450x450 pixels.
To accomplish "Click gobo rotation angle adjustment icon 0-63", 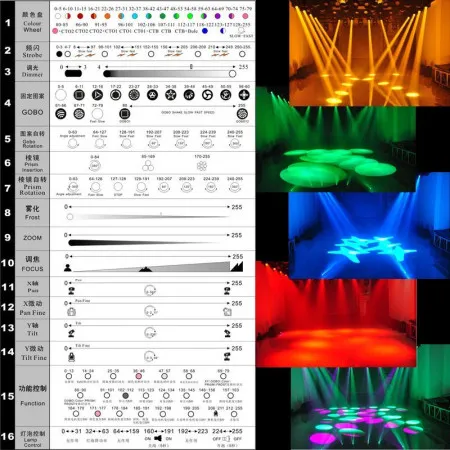I will pyautogui.click(x=73, y=144).
